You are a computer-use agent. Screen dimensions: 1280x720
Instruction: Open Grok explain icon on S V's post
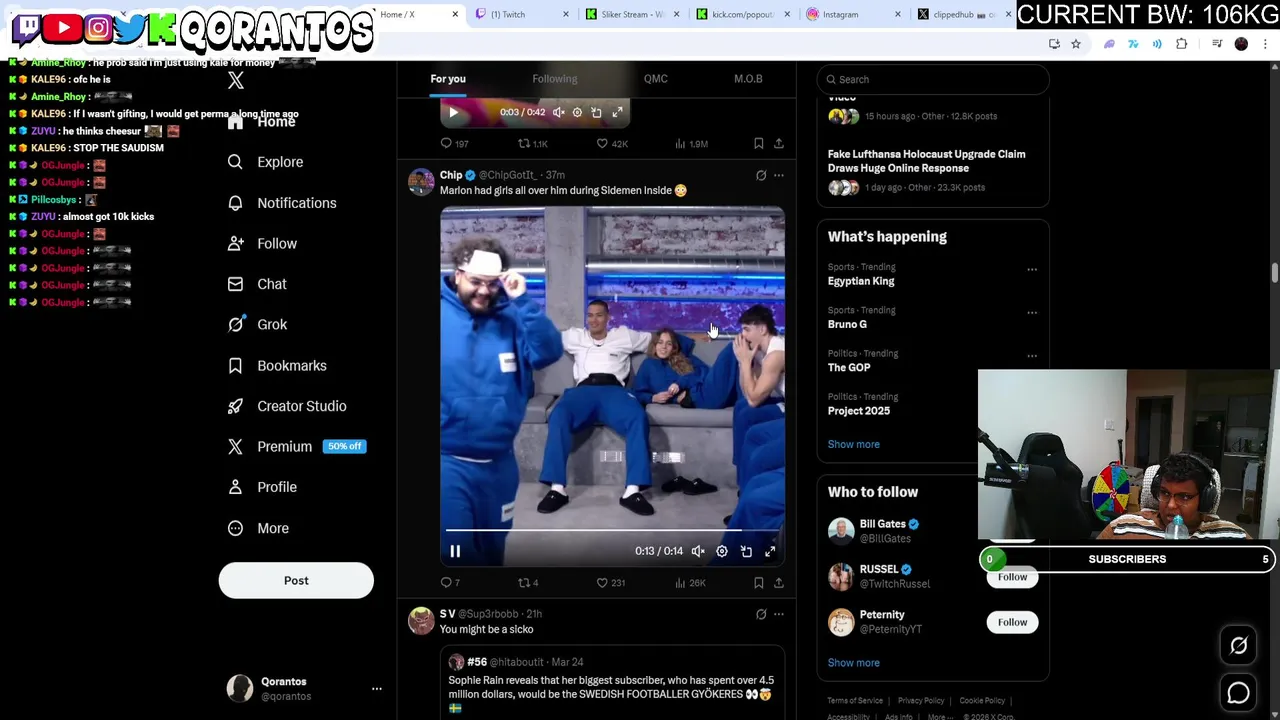click(x=761, y=614)
